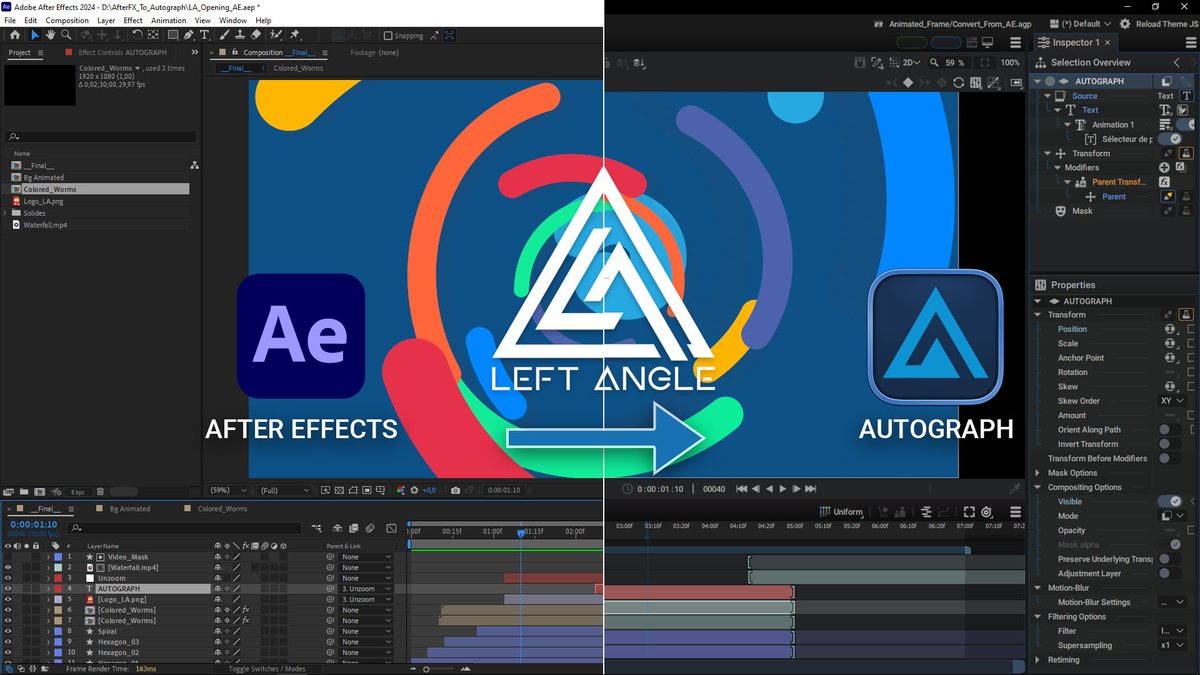Click the After Effects Home icon
The image size is (1200, 675).
coord(15,35)
